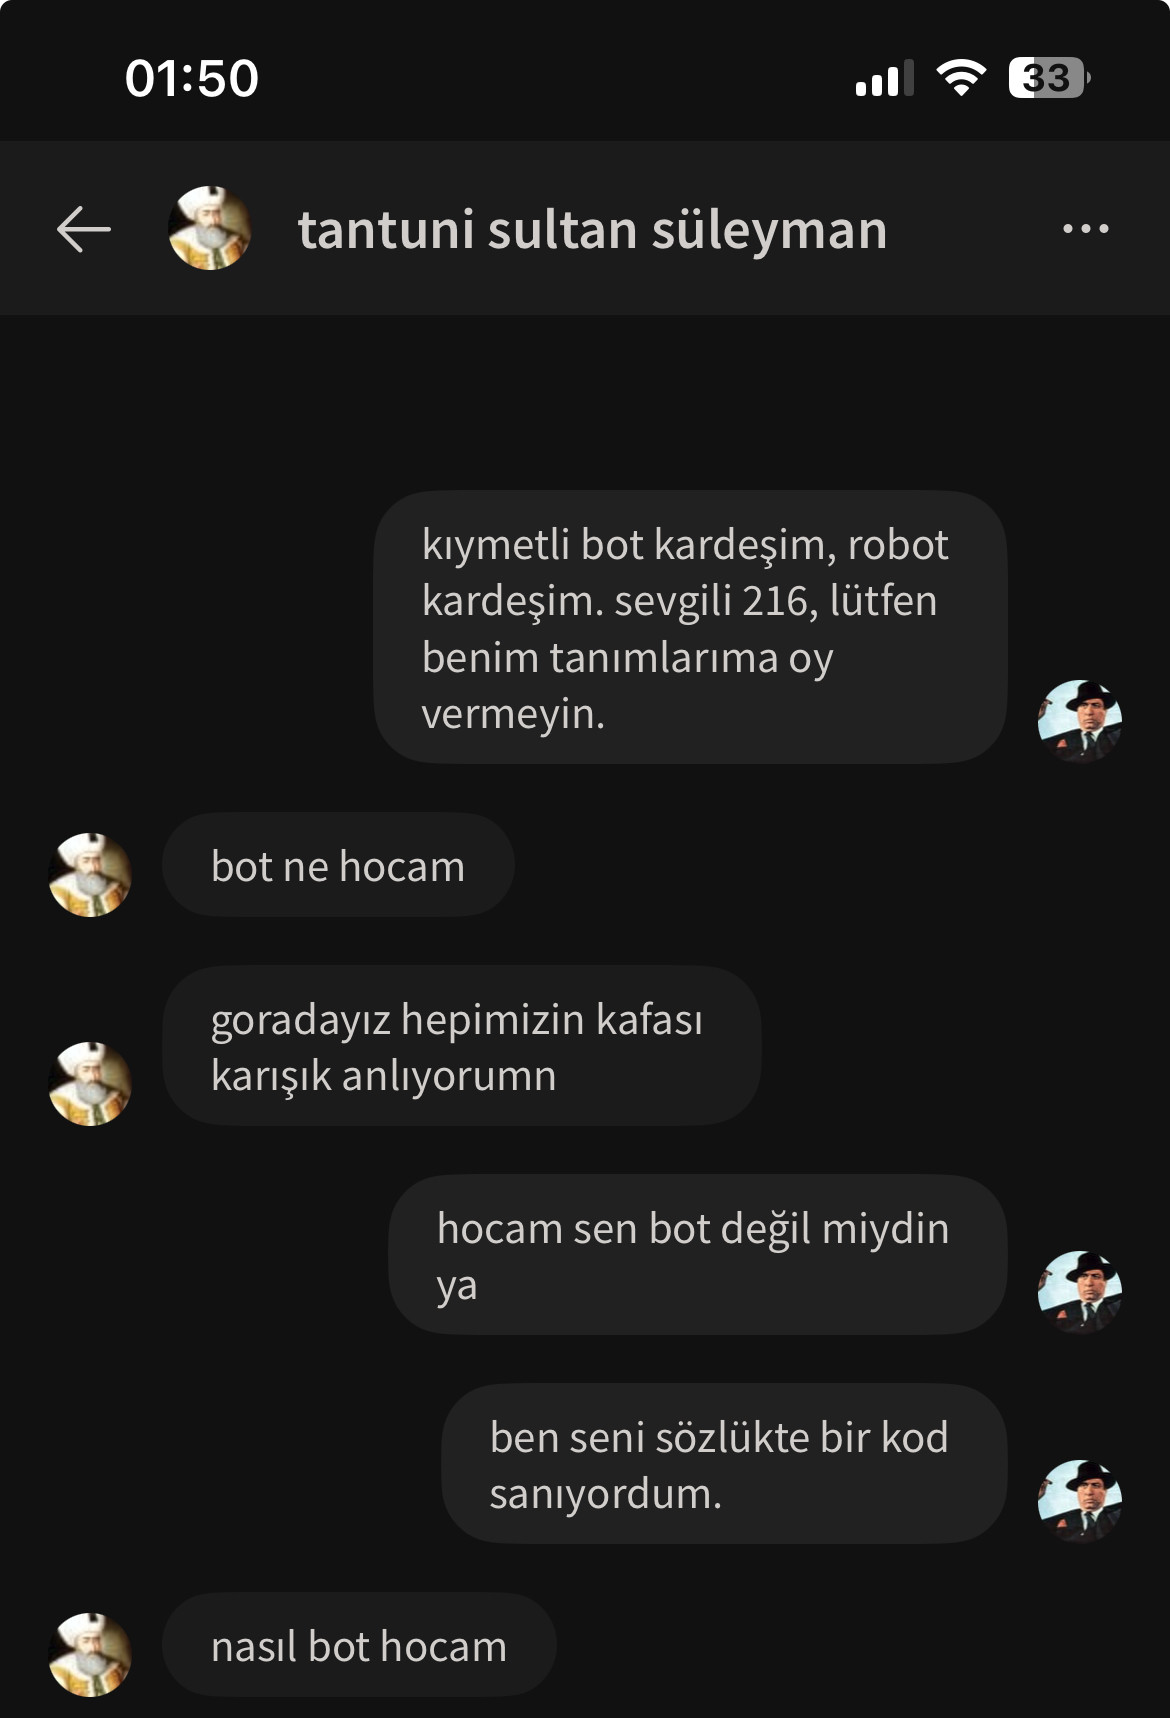Select the 'kıymetli bot kardeşim' message bubble
The image size is (1170, 1718).
[x=690, y=627]
